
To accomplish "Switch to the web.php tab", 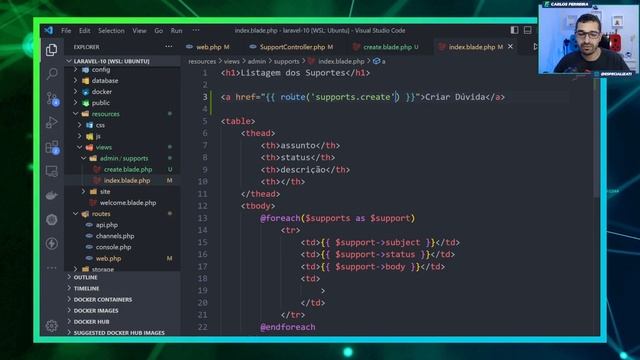I will coord(208,47).
